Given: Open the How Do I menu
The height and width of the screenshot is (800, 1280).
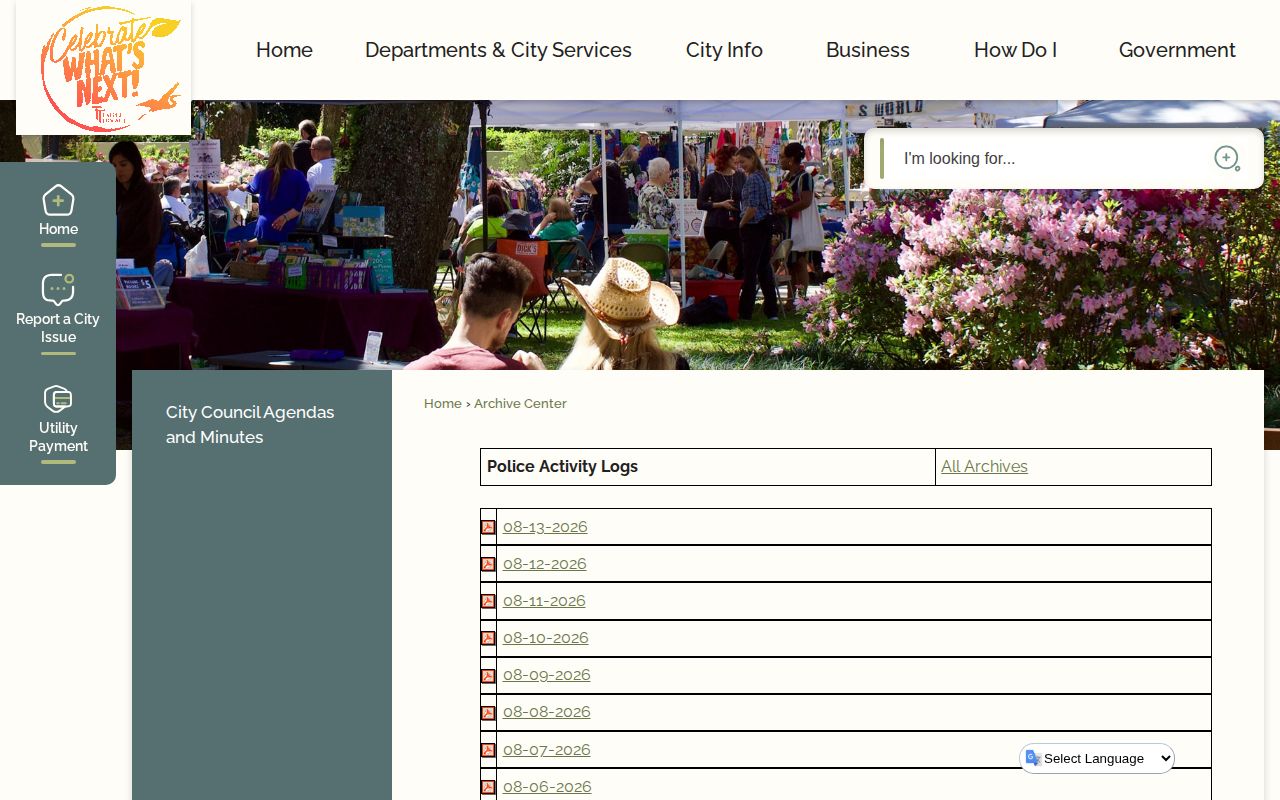Looking at the screenshot, I should 1015,50.
